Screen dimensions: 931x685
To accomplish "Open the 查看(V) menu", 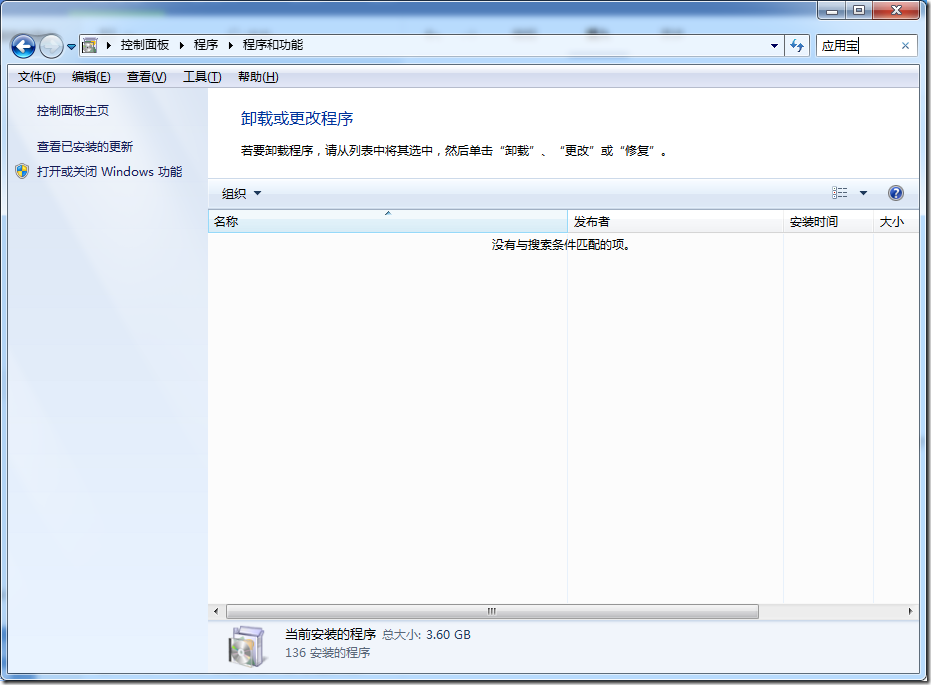I will [x=146, y=77].
